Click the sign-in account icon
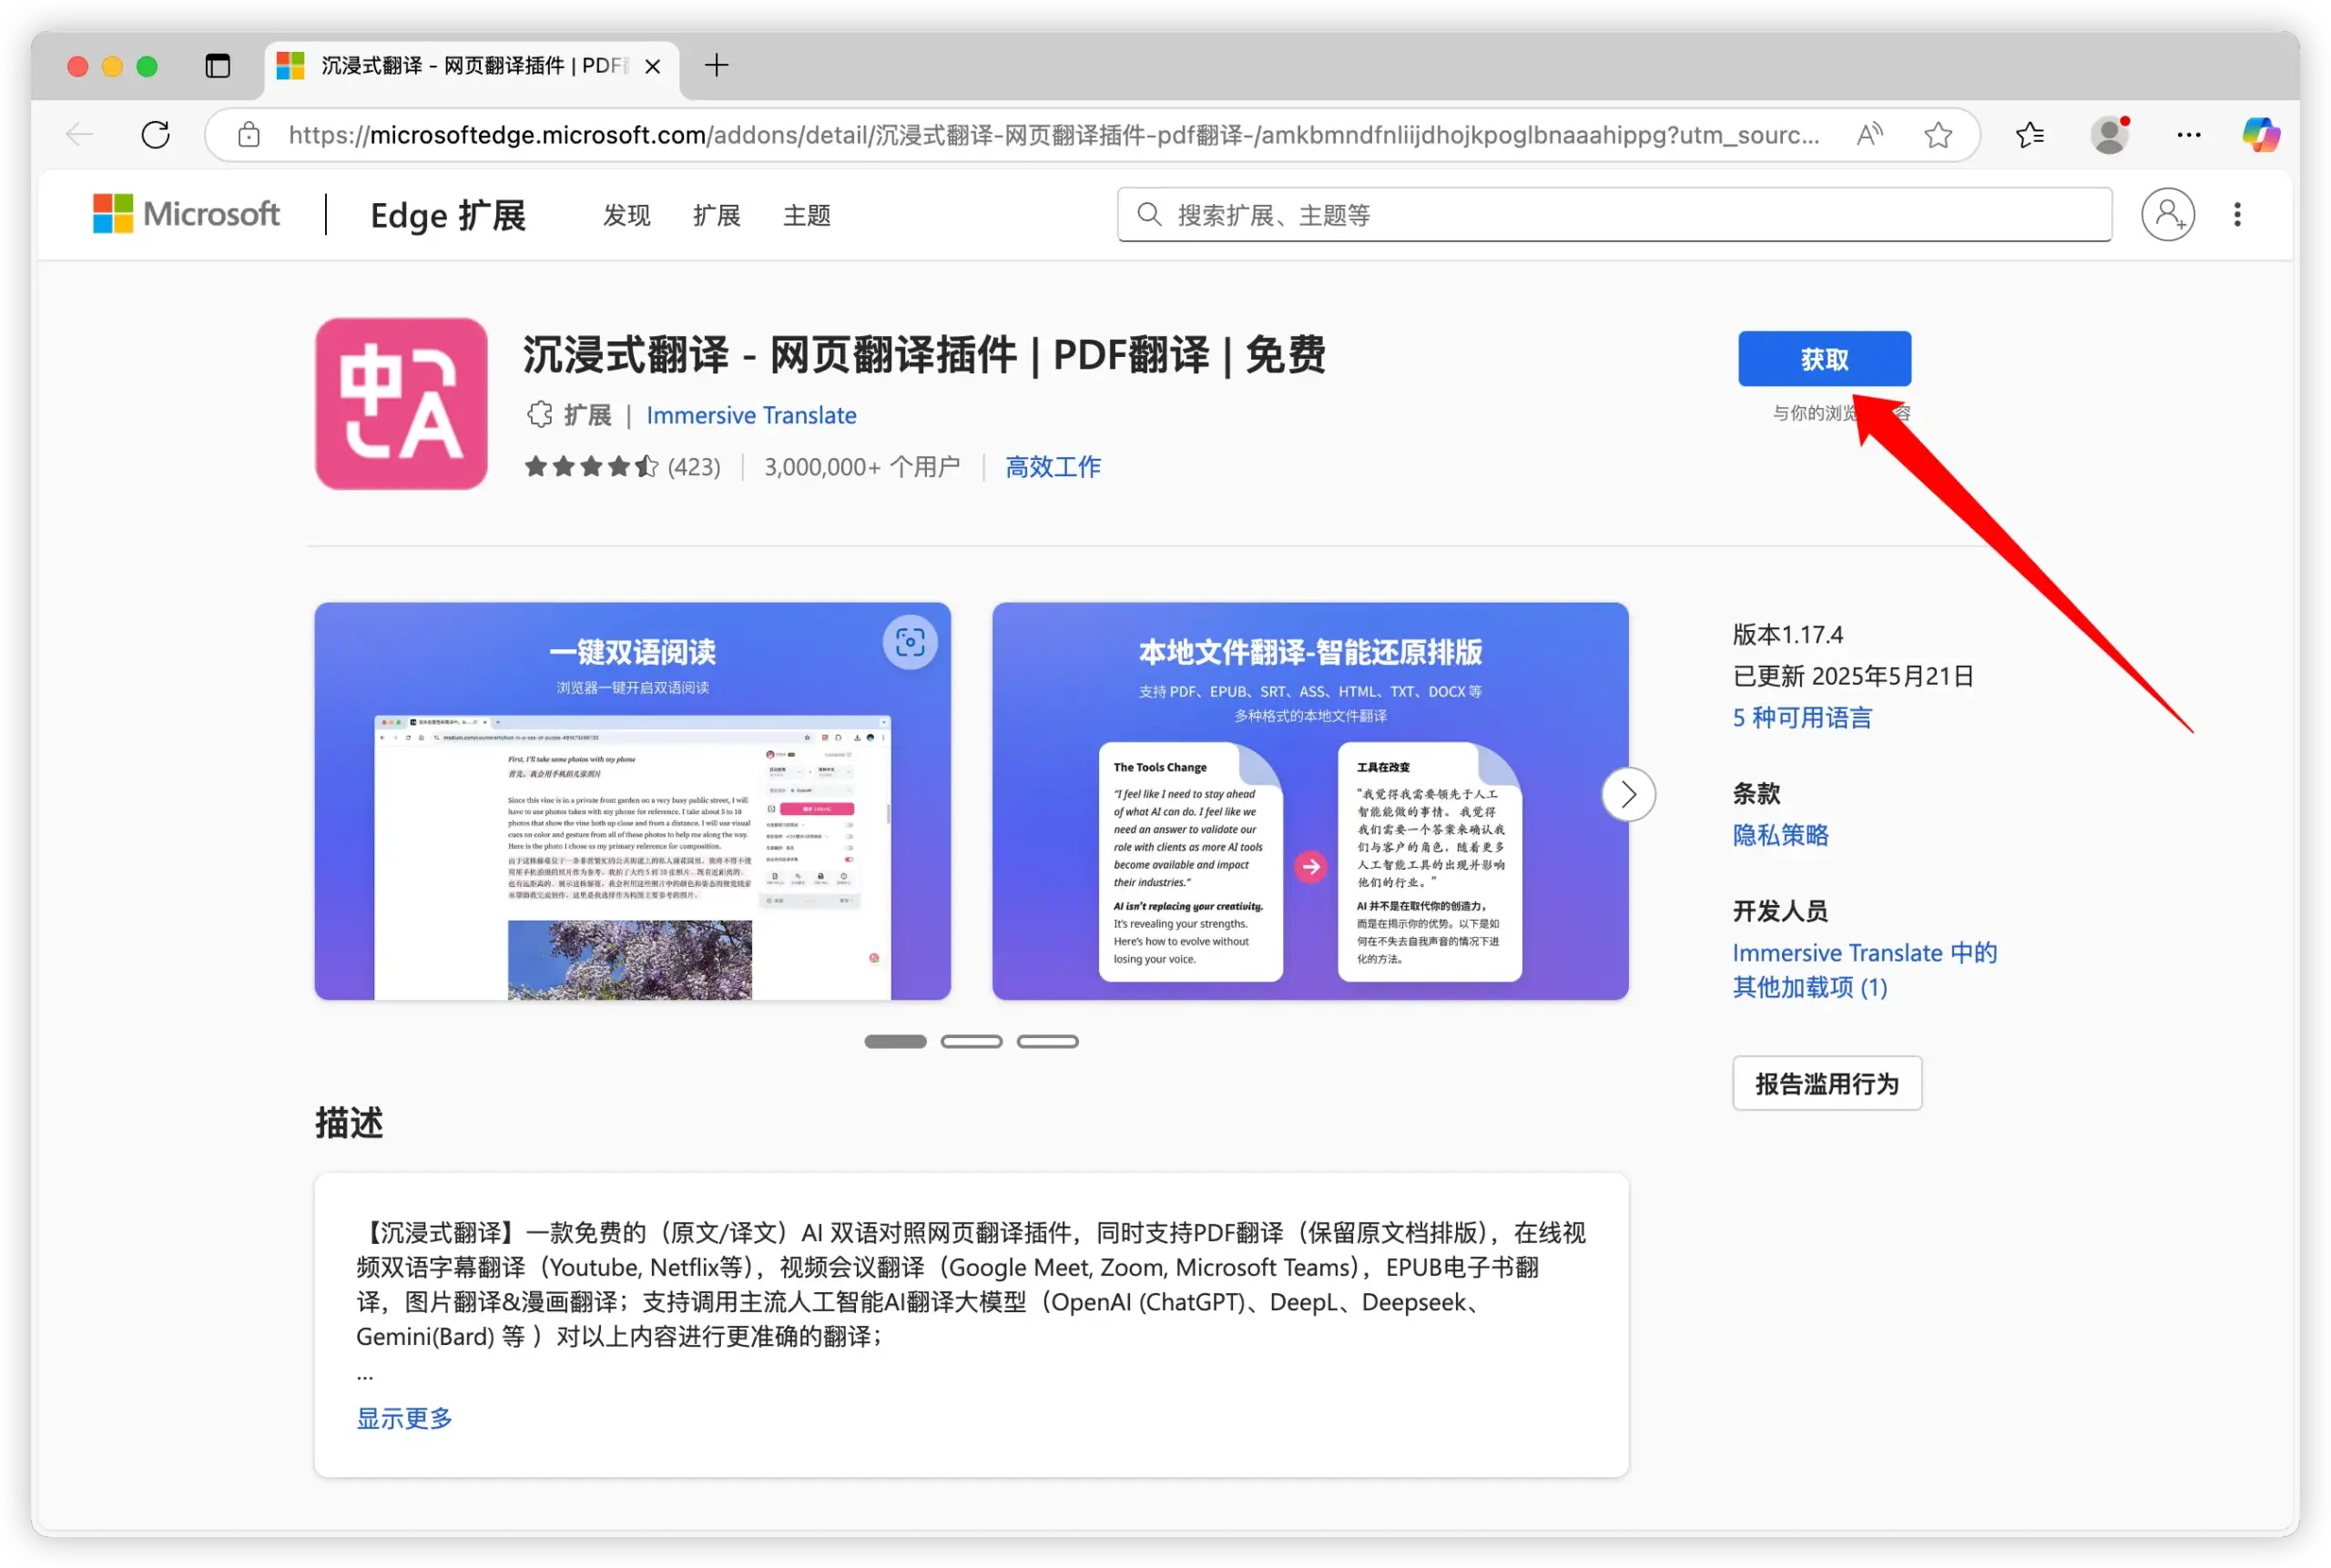Viewport: 2331px width, 1568px height. coord(2167,214)
